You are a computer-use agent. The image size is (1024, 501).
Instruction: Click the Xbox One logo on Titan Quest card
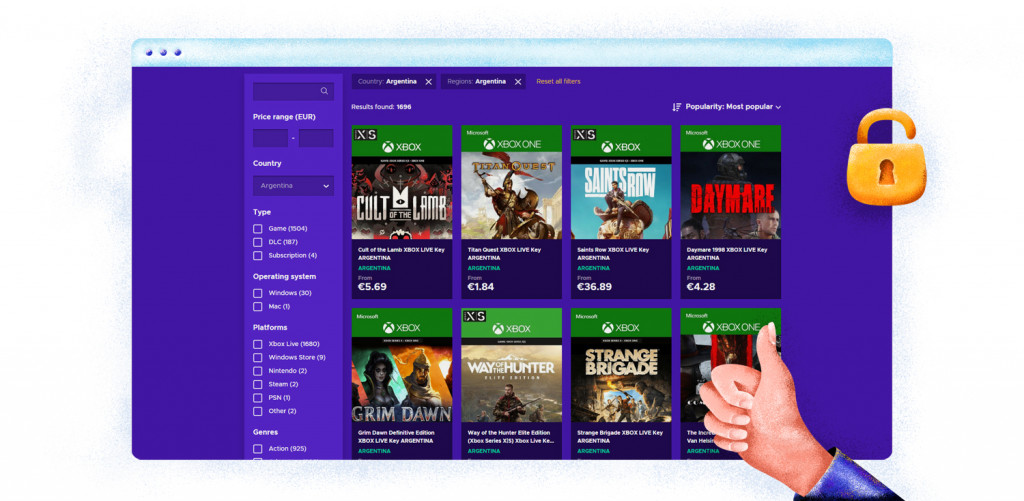(x=512, y=144)
